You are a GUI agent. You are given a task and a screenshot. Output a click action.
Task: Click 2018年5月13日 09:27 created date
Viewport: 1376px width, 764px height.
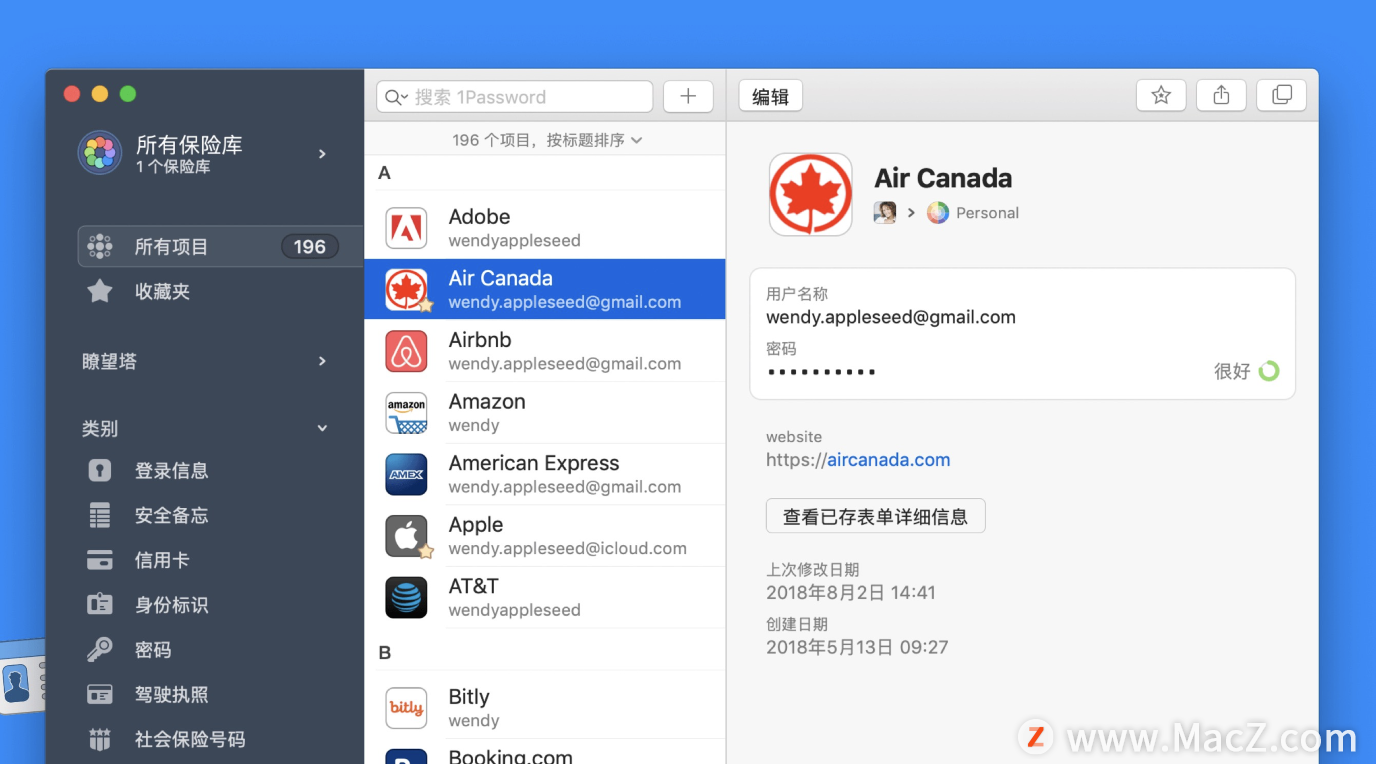[x=857, y=647]
